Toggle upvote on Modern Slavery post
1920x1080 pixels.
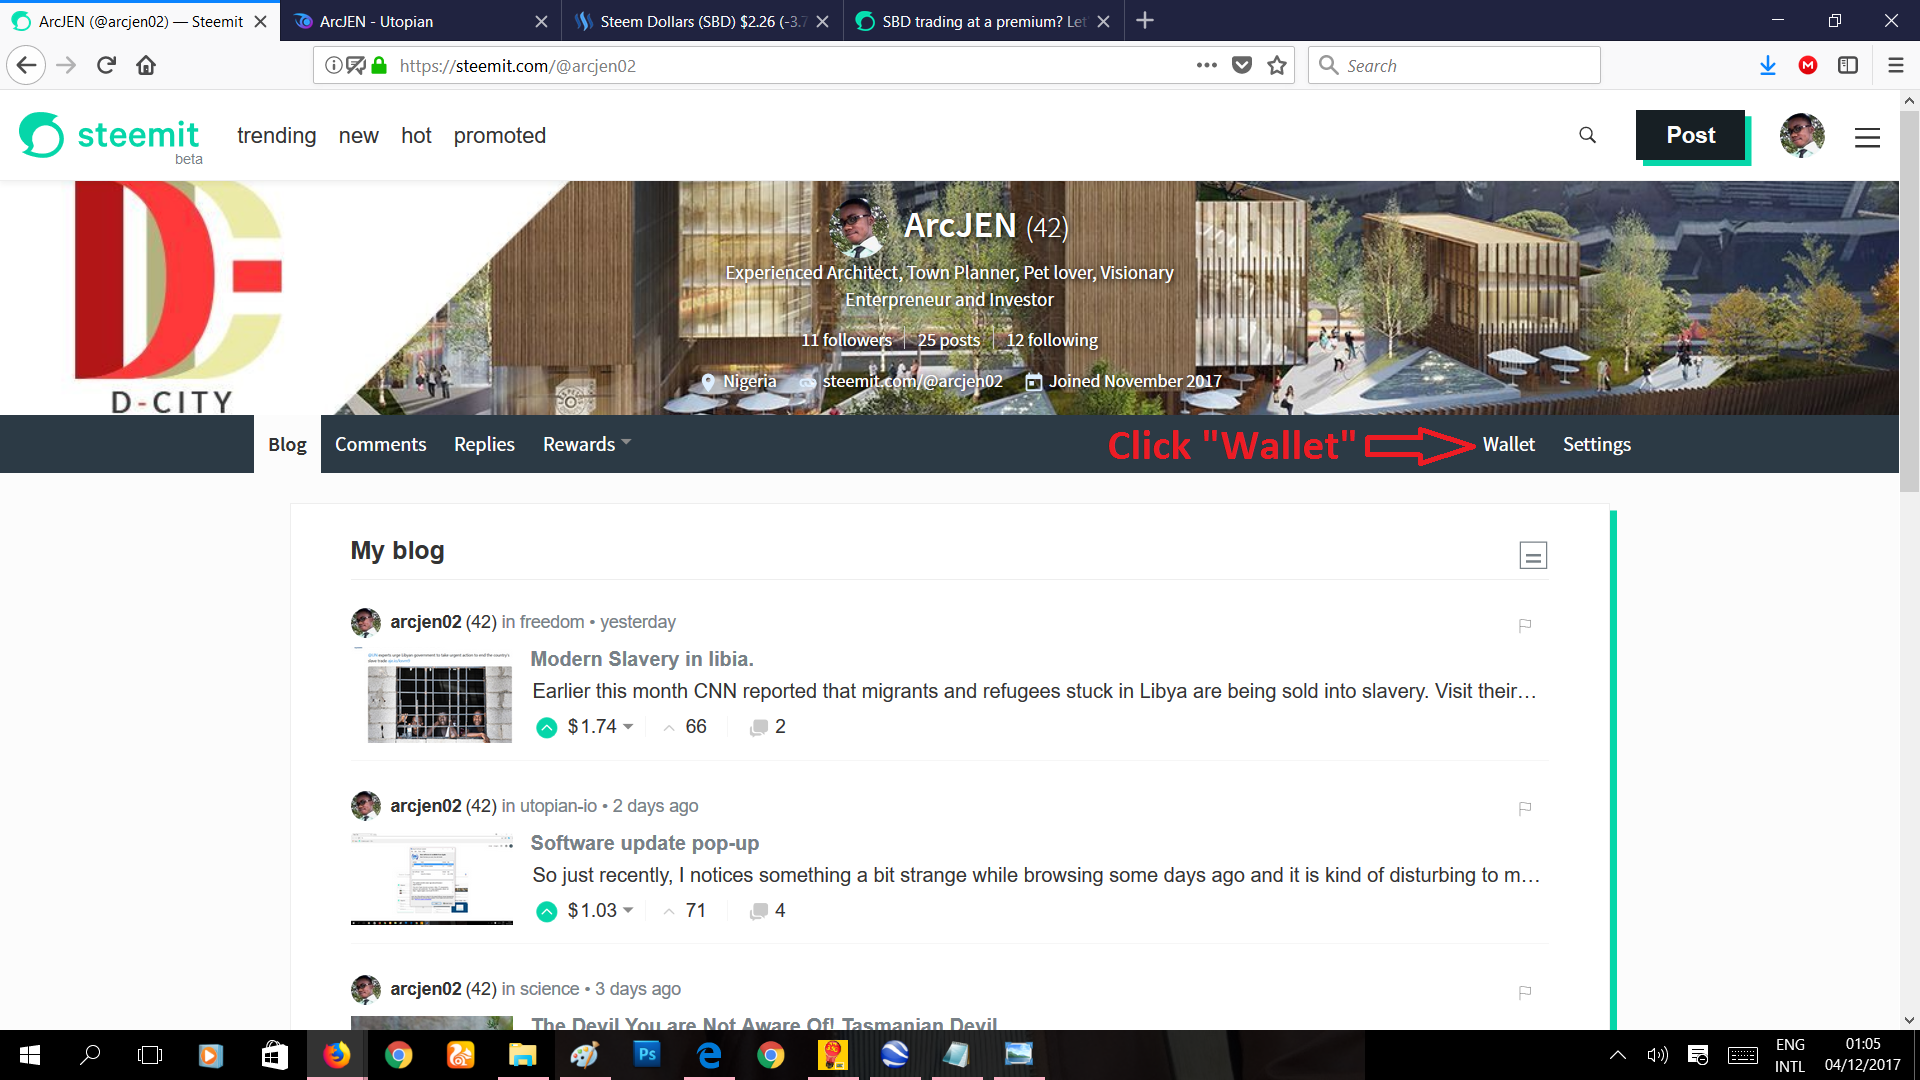click(546, 728)
